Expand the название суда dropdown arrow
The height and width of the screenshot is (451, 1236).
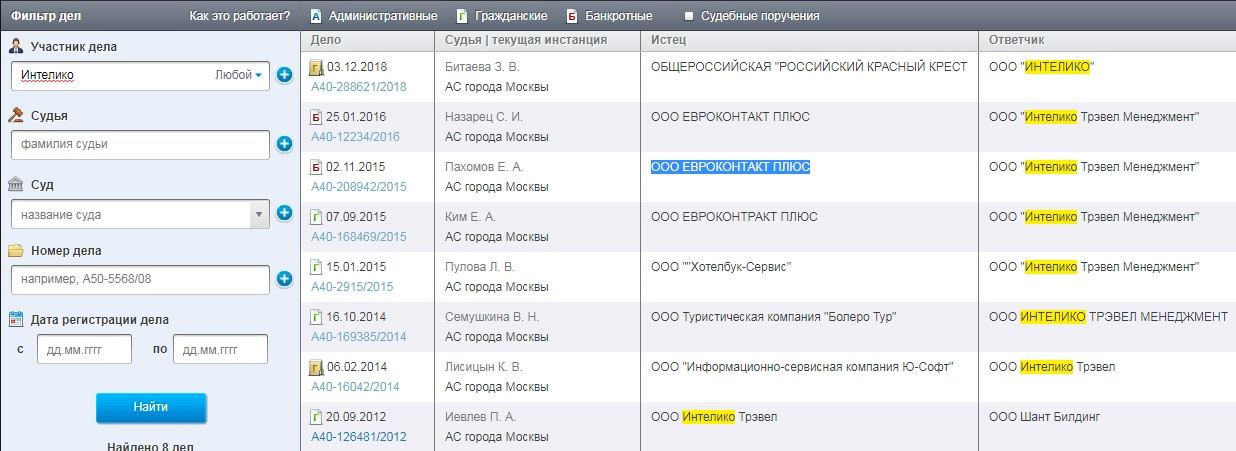click(258, 214)
